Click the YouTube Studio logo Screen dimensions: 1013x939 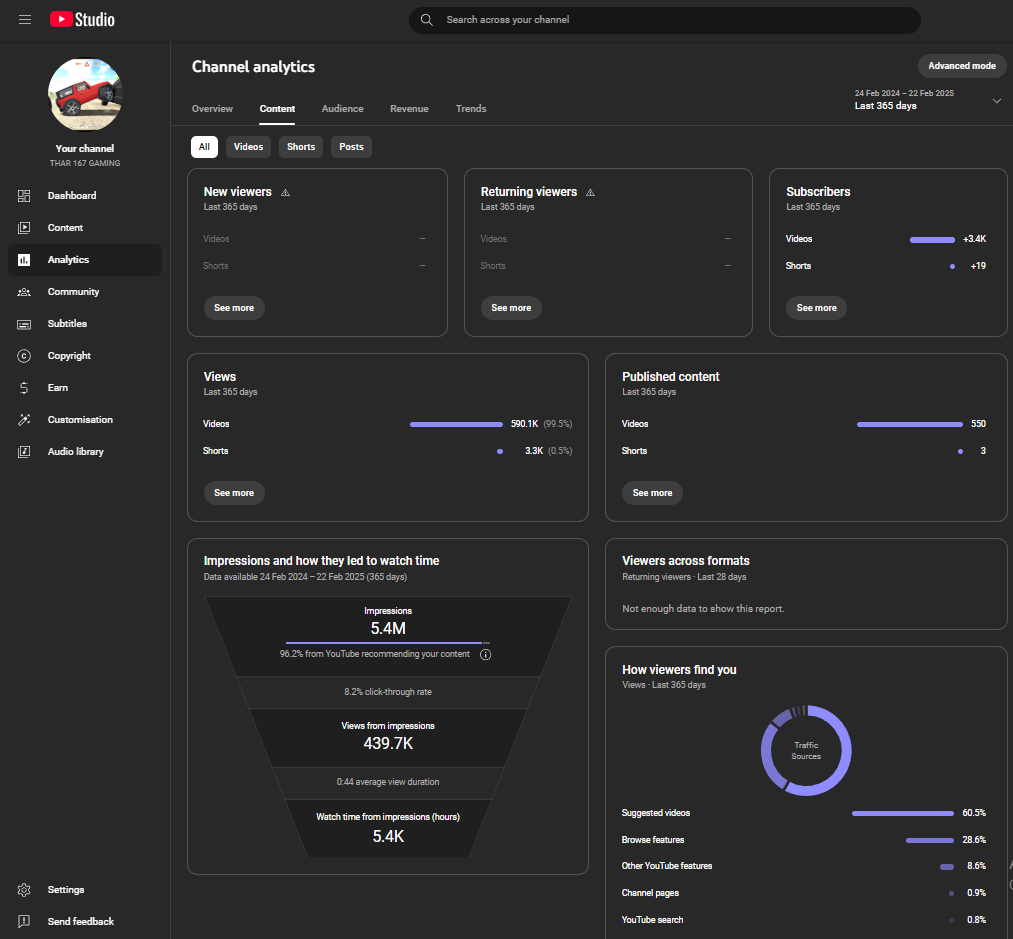click(82, 20)
